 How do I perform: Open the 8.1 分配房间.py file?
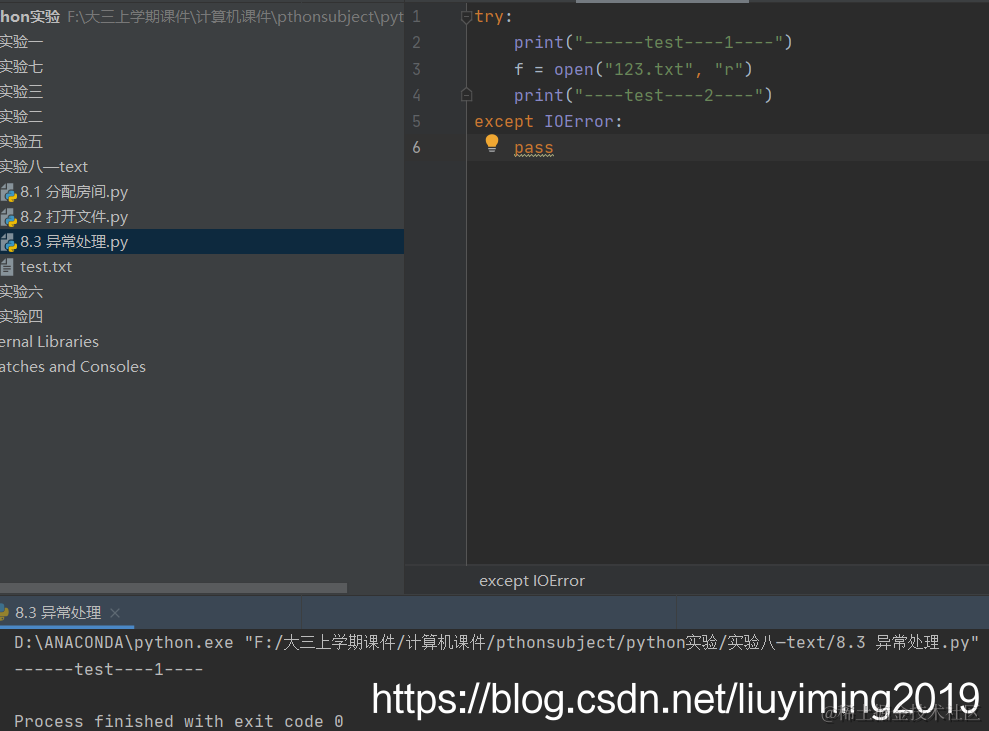click(74, 192)
